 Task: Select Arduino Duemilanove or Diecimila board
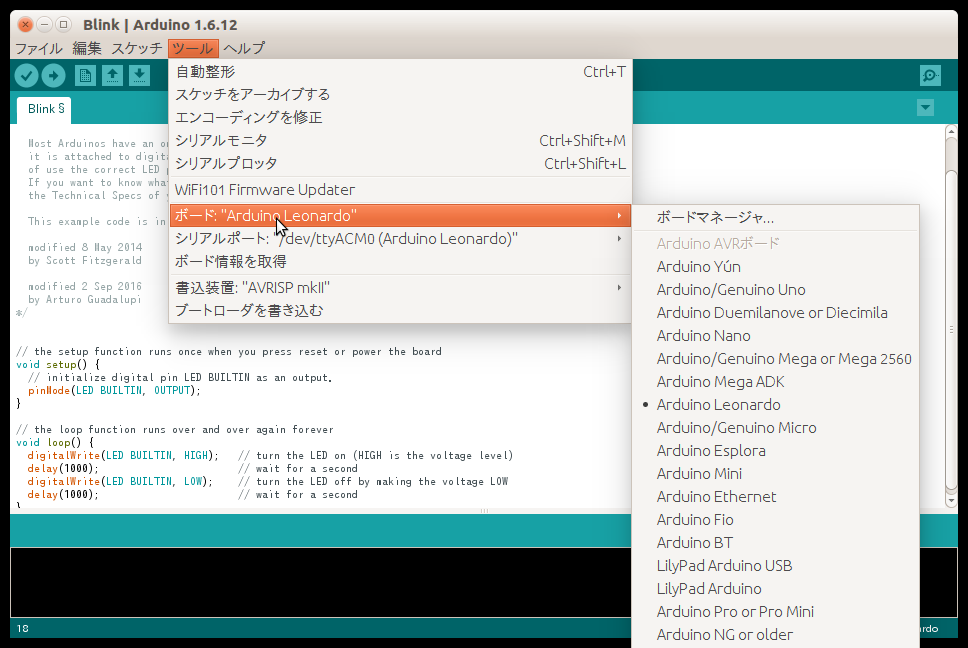click(775, 312)
